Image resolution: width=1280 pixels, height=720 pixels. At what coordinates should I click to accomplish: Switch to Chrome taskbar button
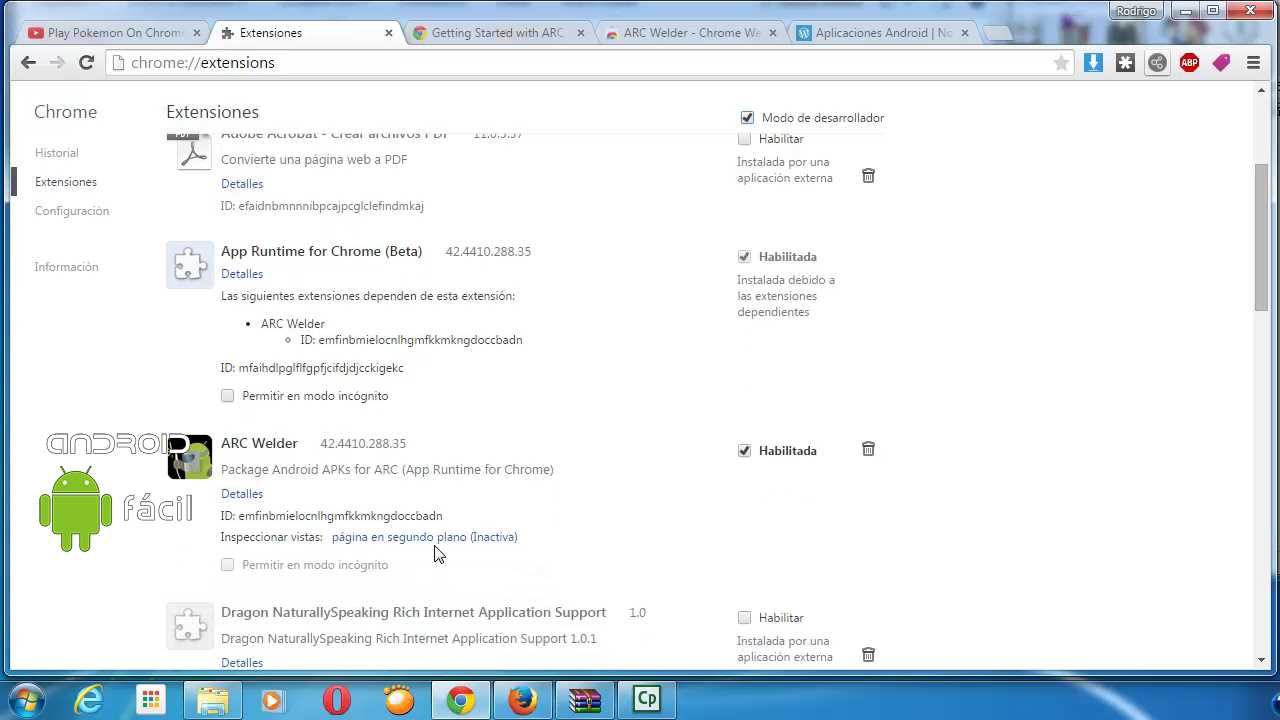[461, 700]
